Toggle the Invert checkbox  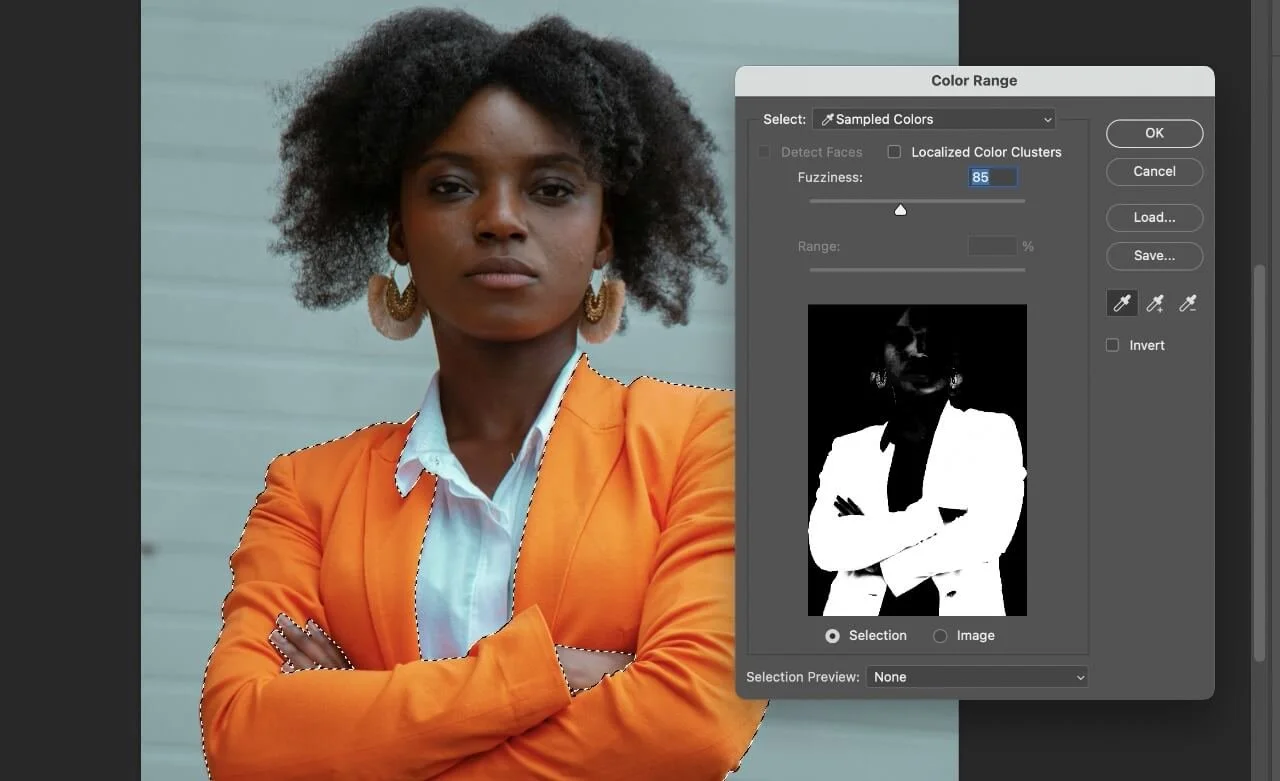tap(1112, 345)
